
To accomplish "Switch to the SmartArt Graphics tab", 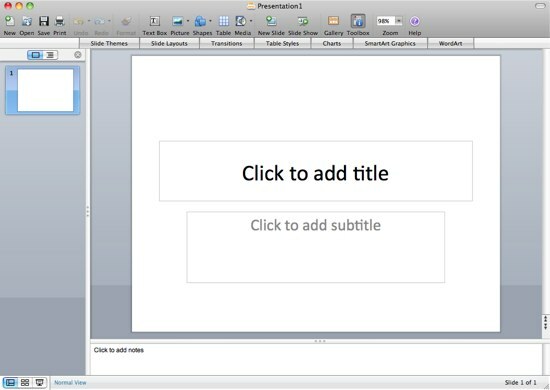I will [390, 43].
